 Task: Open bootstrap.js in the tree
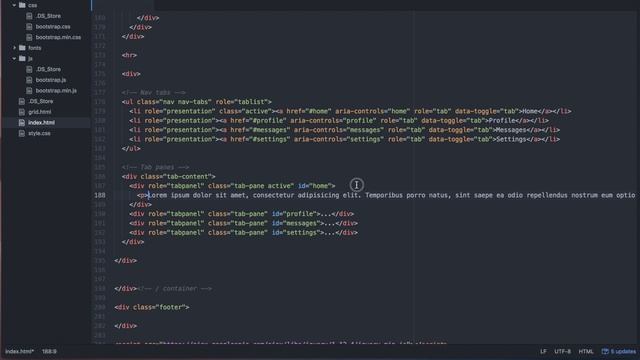tap(51, 80)
